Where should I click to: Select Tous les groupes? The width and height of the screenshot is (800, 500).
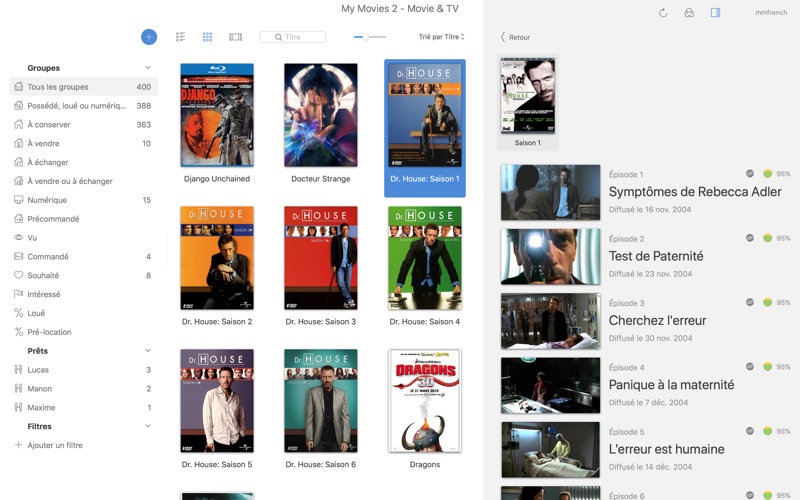[x=83, y=87]
